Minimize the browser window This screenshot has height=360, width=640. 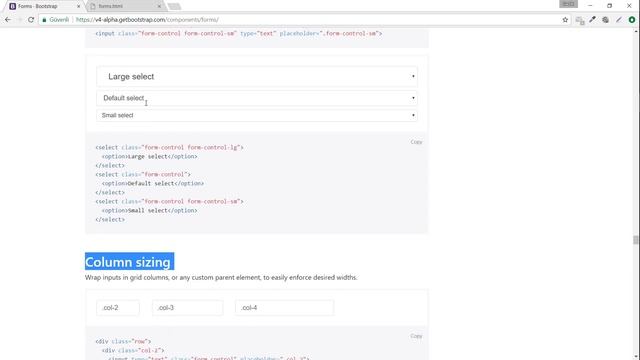pyautogui.click(x=590, y=6)
